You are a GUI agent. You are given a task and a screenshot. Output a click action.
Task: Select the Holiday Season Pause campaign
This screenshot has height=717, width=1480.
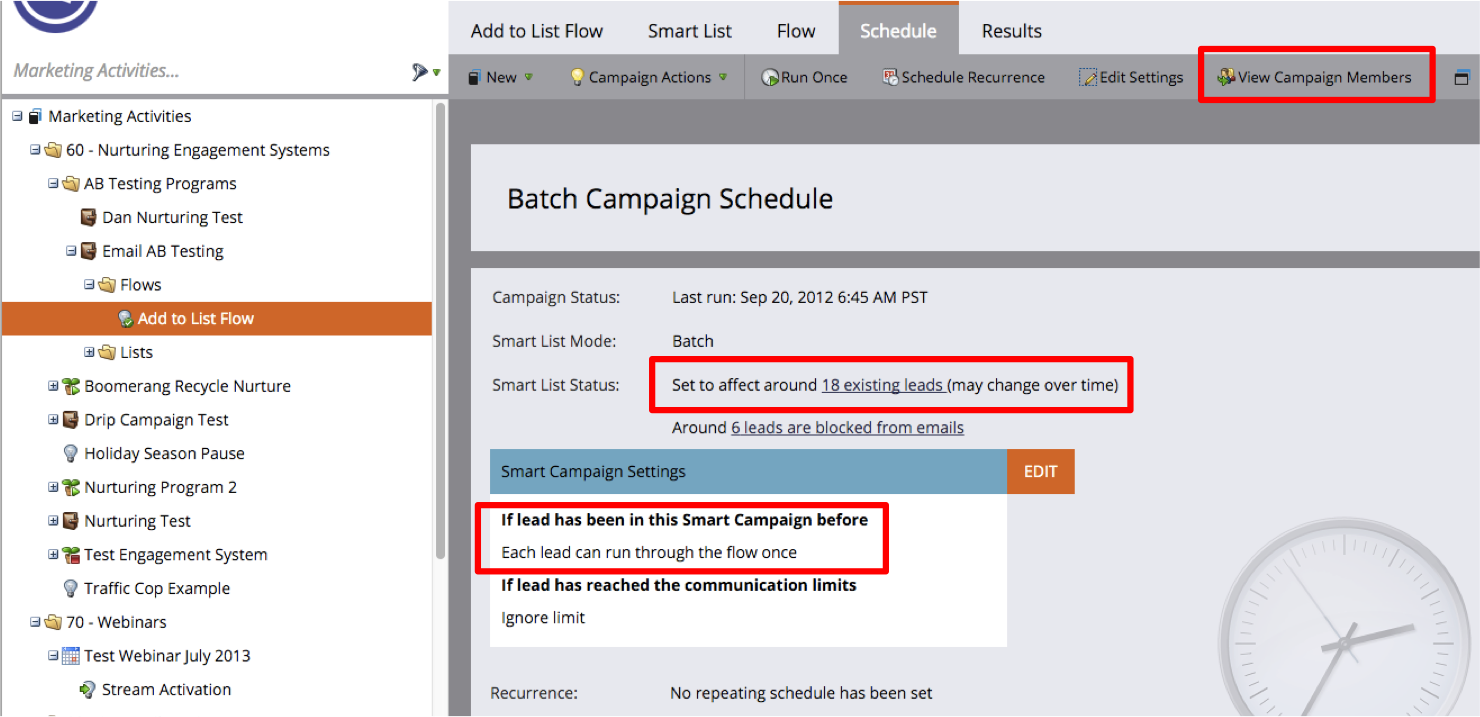pos(164,454)
